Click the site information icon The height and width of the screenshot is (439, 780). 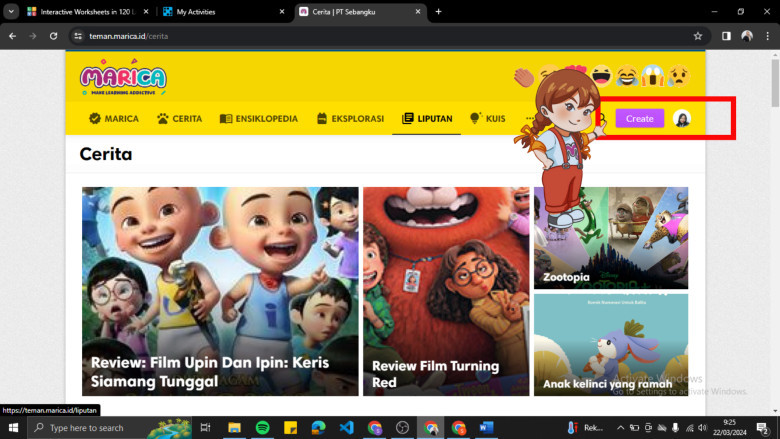(x=78, y=36)
